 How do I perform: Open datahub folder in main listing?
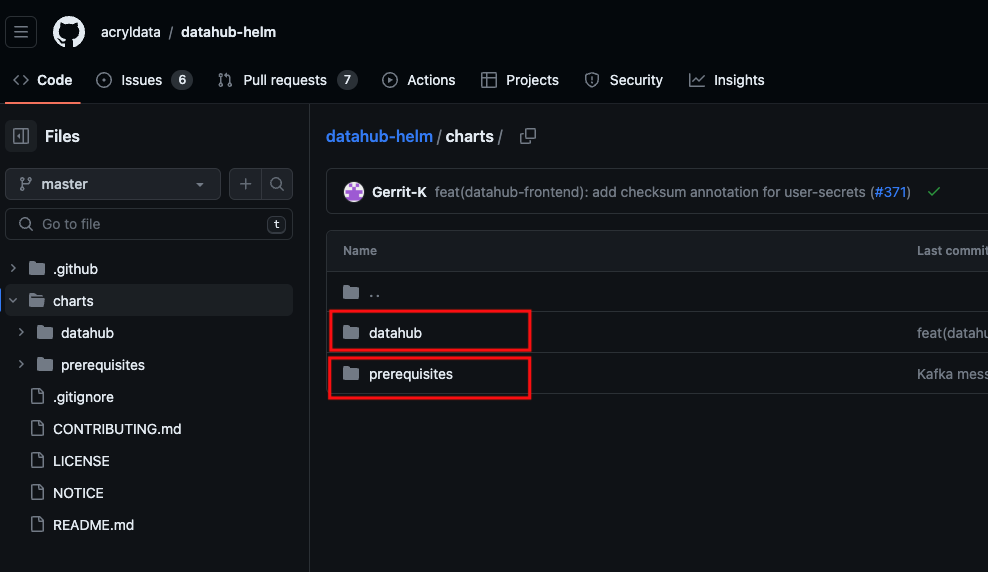396,333
